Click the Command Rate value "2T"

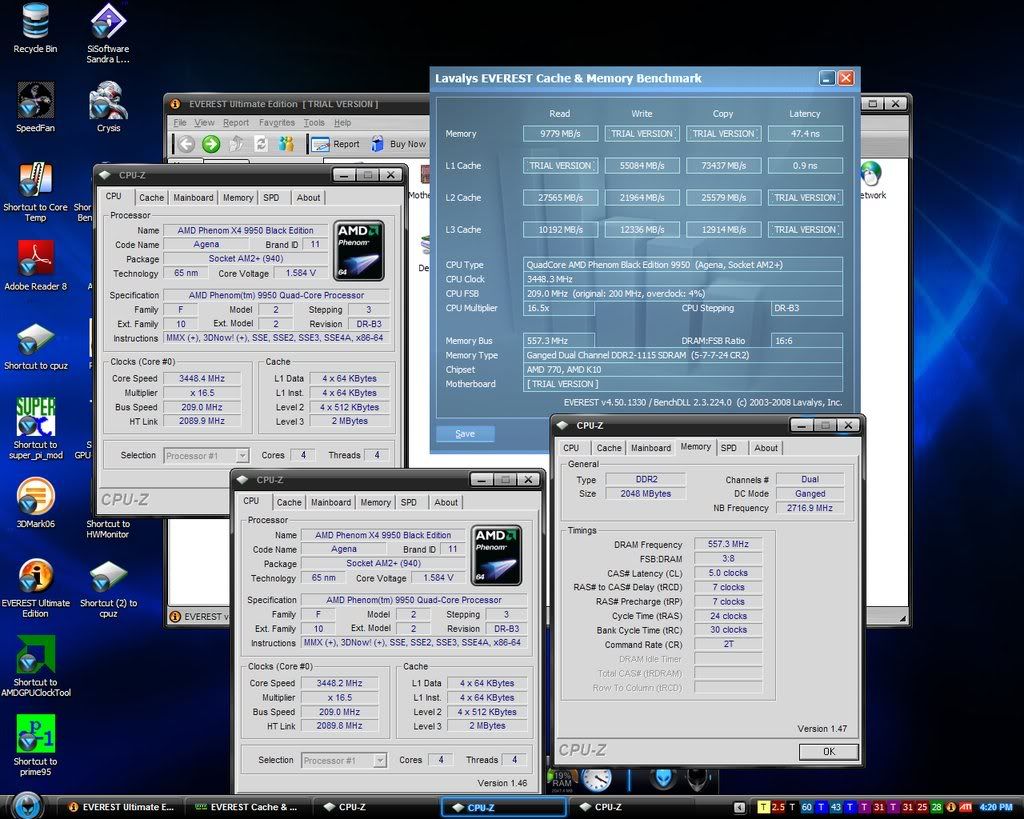pyautogui.click(x=728, y=644)
